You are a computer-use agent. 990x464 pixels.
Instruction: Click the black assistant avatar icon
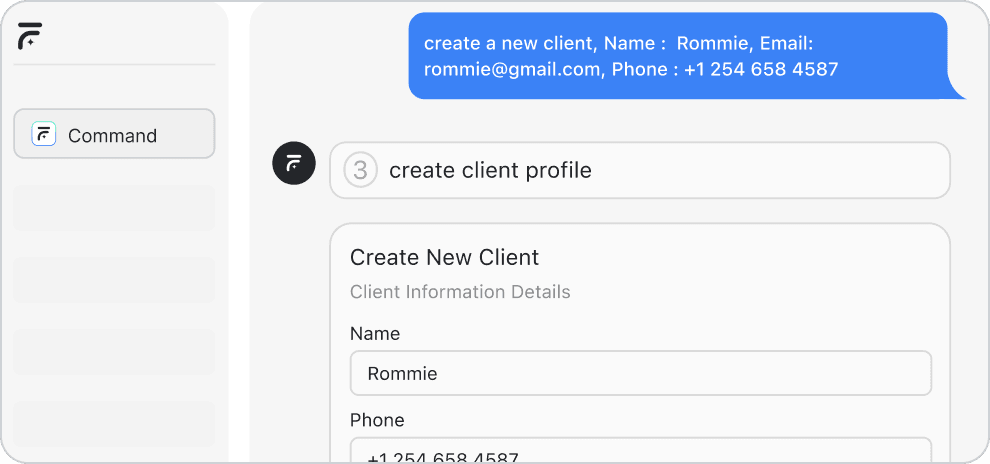click(294, 164)
